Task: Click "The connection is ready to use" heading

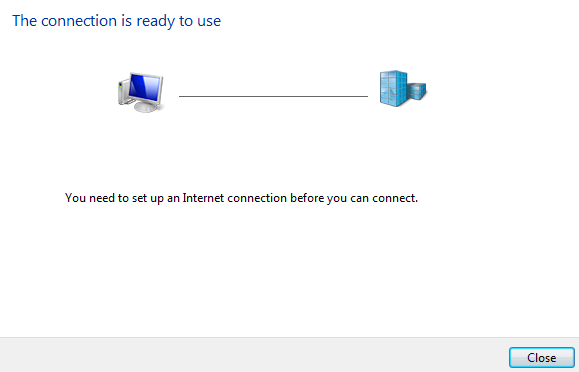Action: (x=117, y=21)
